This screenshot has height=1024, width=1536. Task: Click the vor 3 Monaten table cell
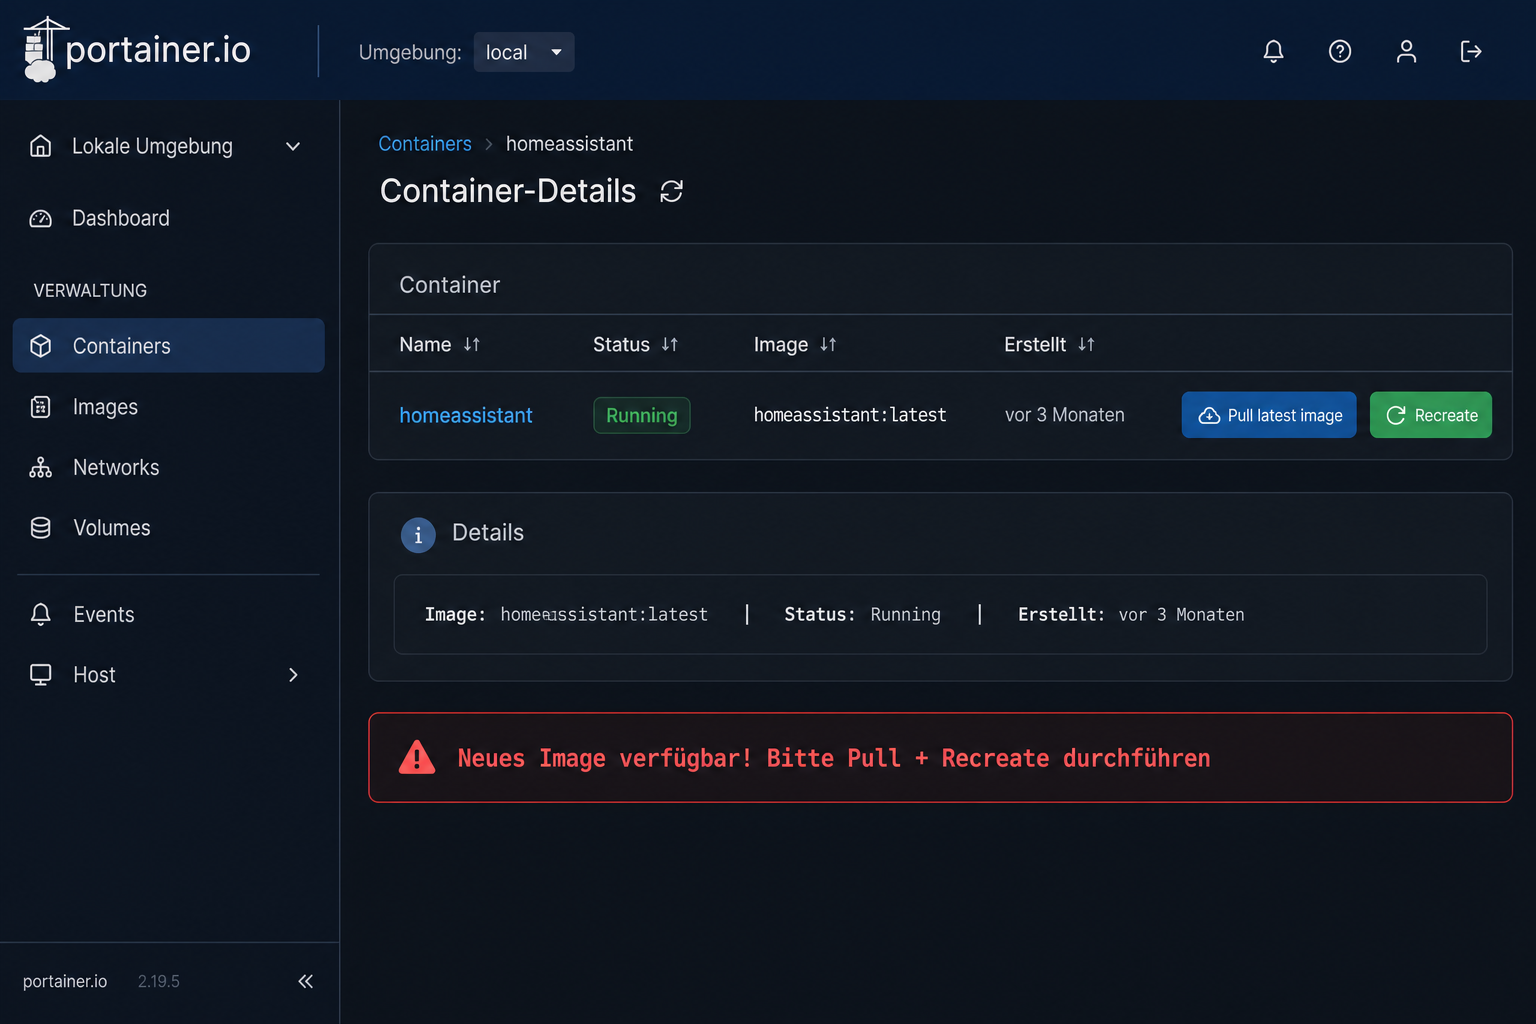point(1065,415)
